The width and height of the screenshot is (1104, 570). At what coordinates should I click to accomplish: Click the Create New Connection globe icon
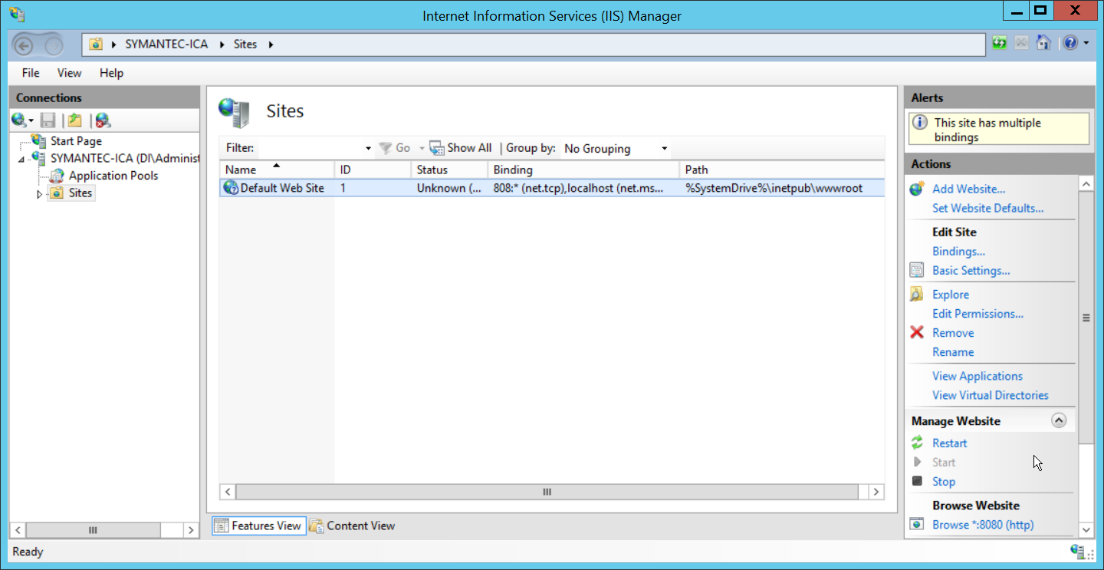[19, 120]
